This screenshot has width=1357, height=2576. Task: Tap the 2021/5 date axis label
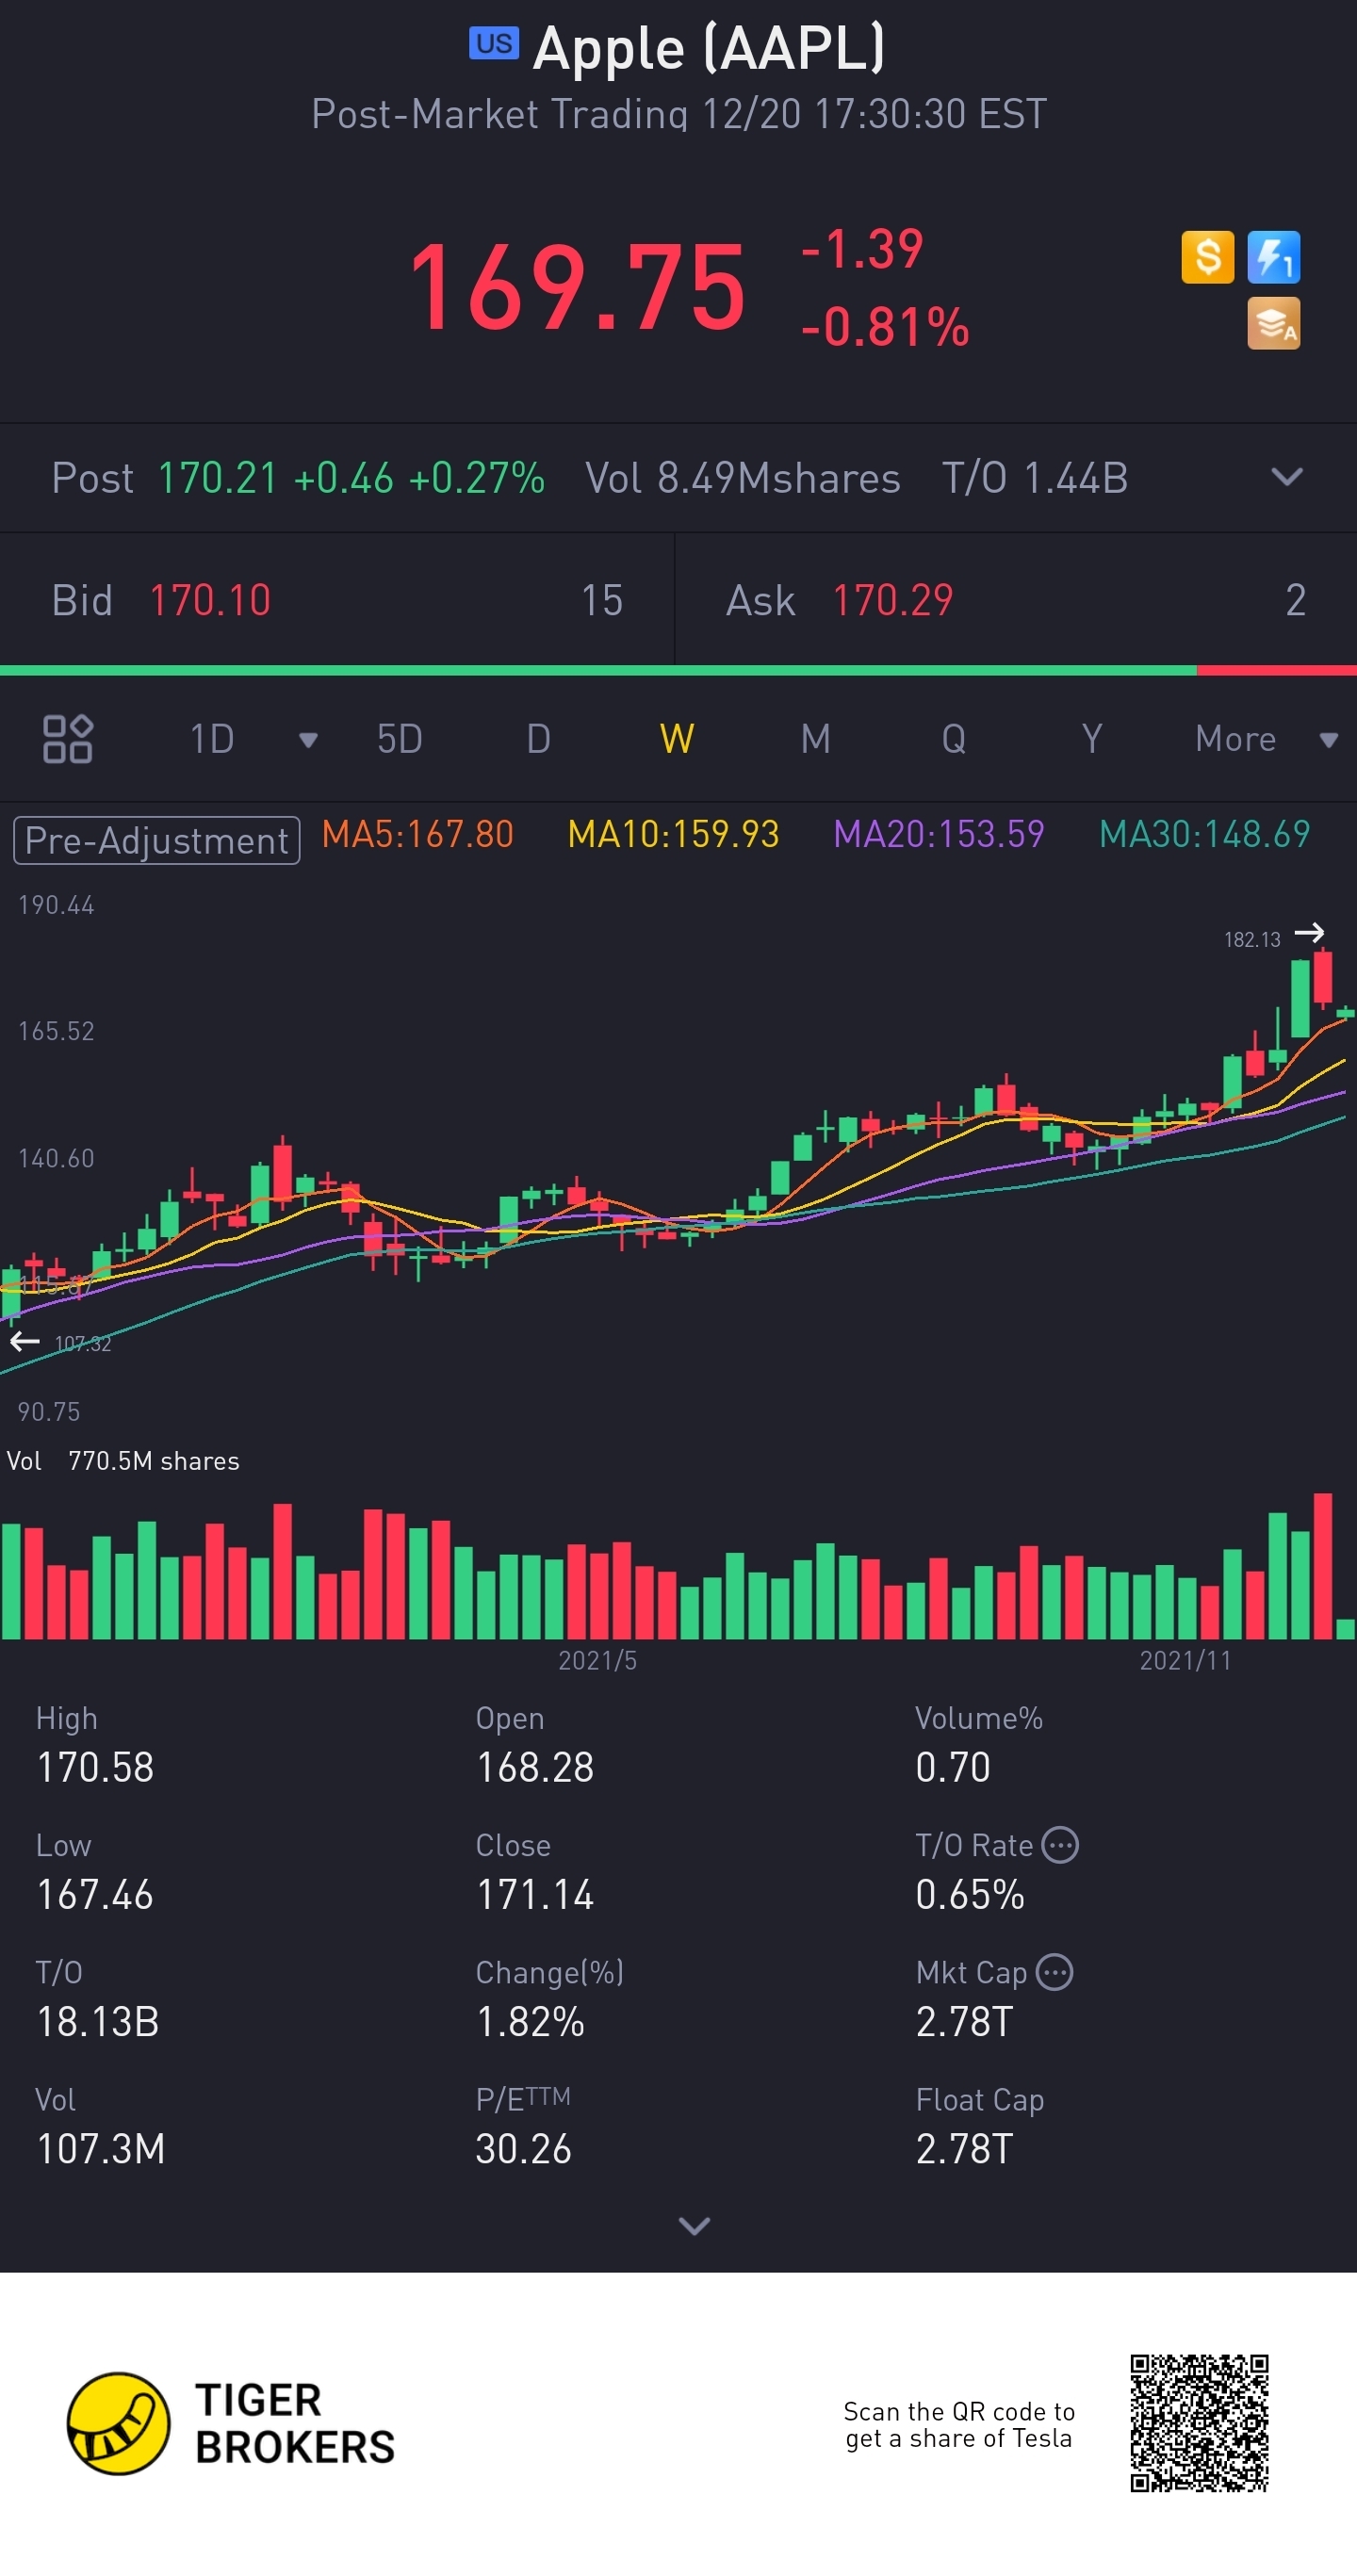point(597,1661)
